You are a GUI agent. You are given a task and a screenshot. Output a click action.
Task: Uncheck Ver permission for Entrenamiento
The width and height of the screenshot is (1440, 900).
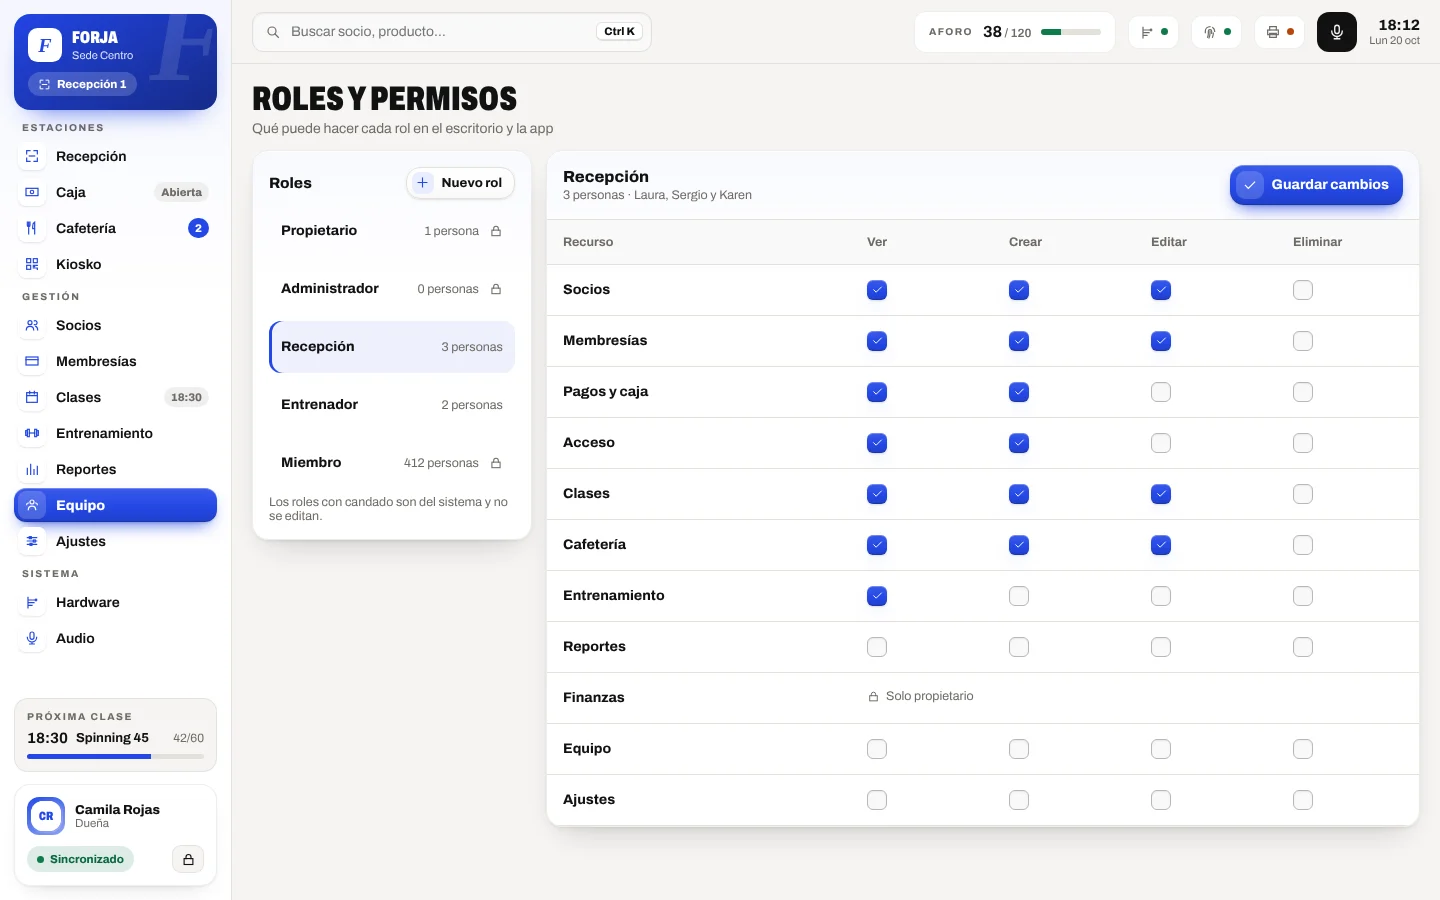coord(877,596)
